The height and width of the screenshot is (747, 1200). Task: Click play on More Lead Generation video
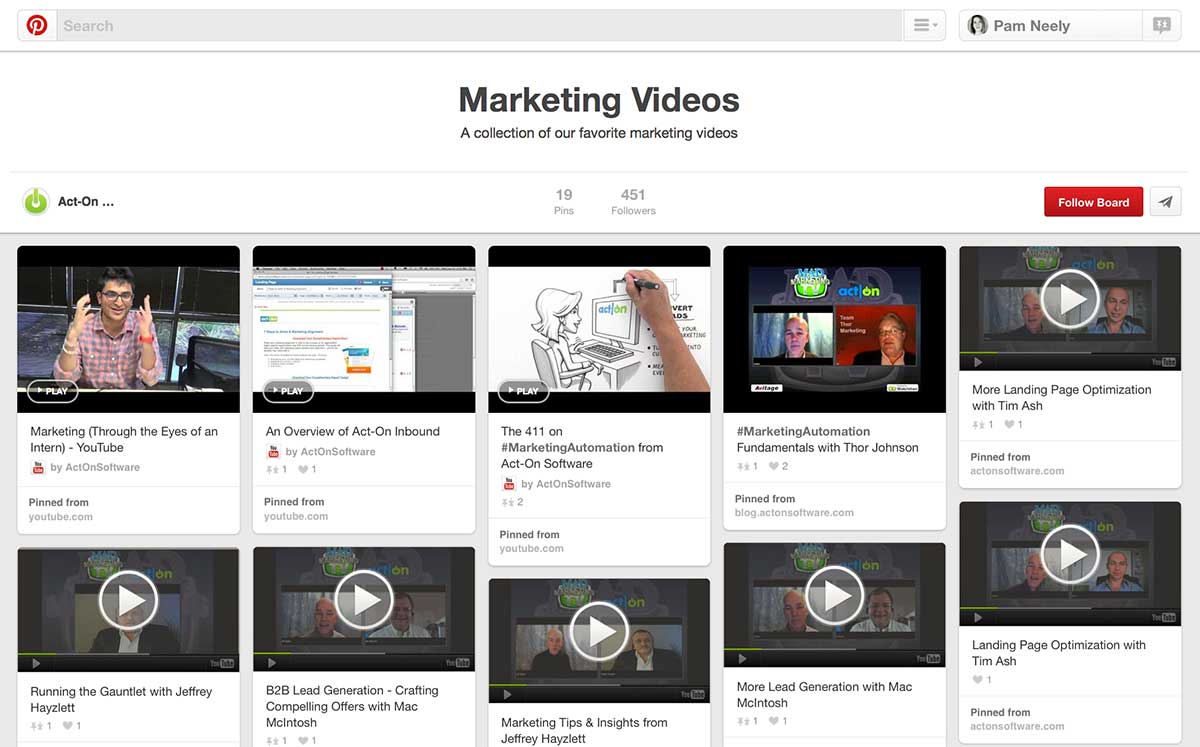(x=834, y=596)
